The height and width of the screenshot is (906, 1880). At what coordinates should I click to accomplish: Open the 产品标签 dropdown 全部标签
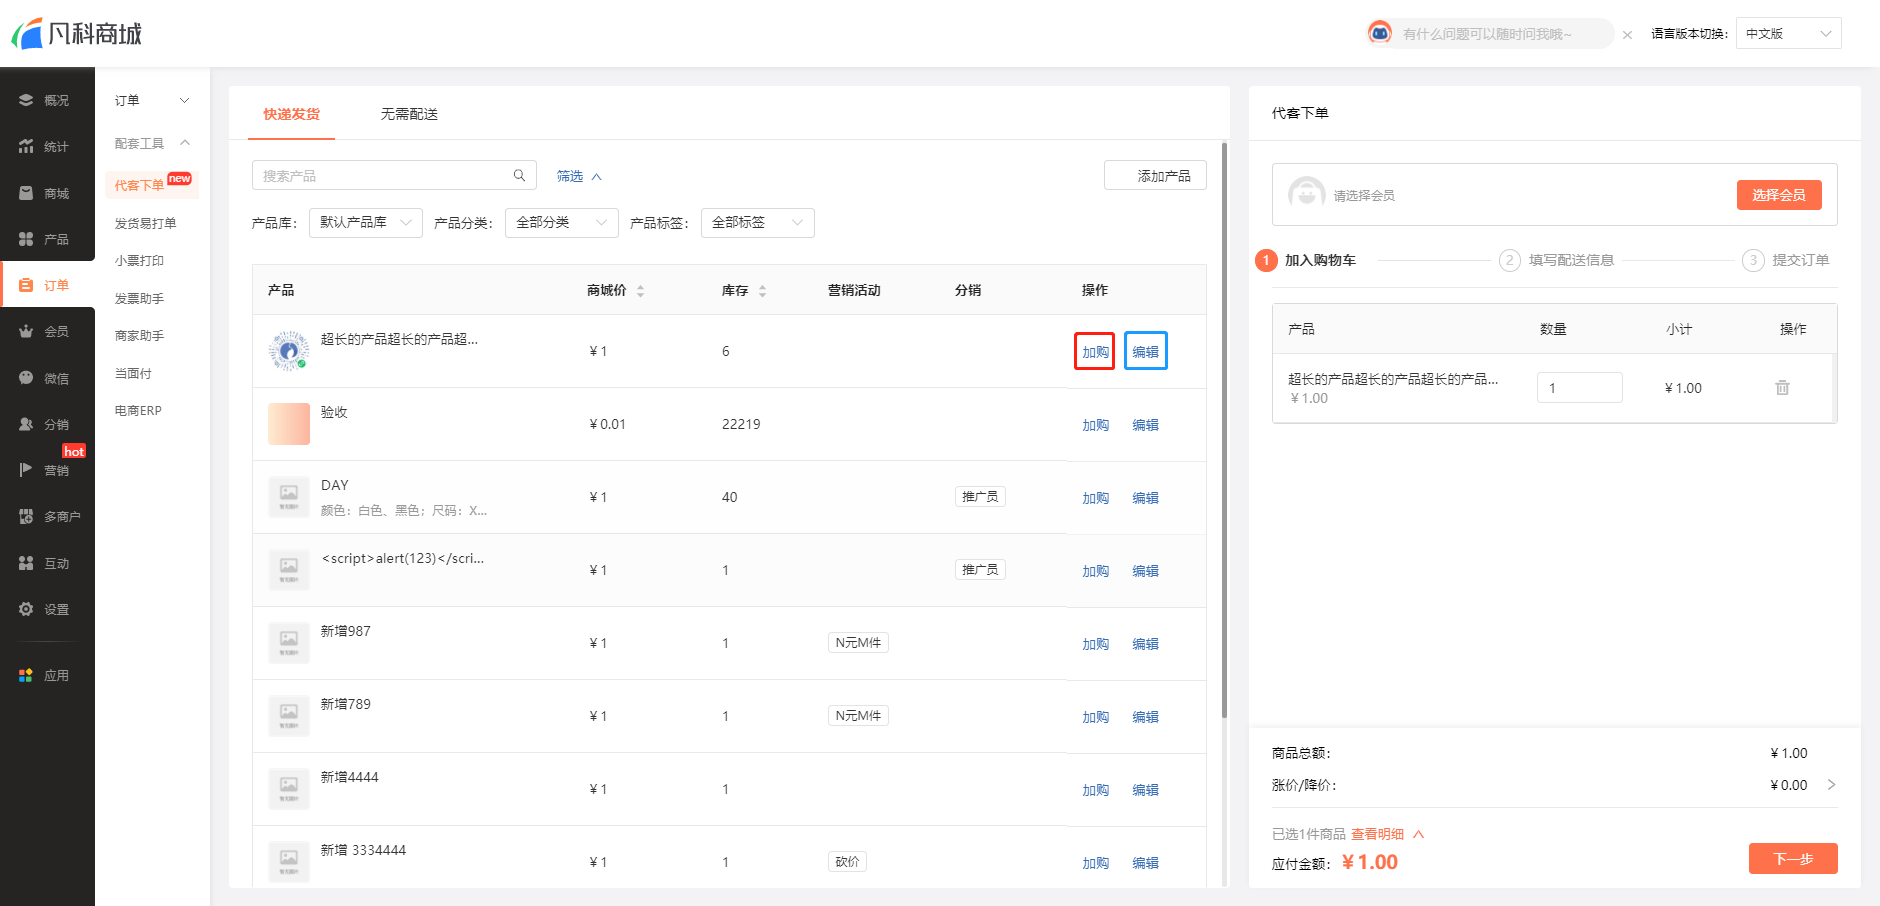(x=758, y=222)
